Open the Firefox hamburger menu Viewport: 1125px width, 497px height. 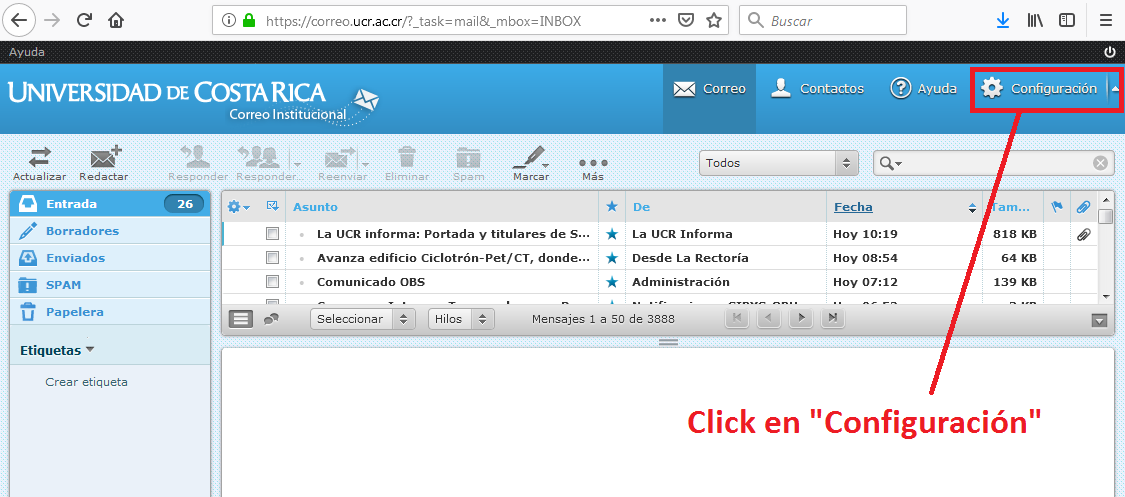coord(1106,21)
